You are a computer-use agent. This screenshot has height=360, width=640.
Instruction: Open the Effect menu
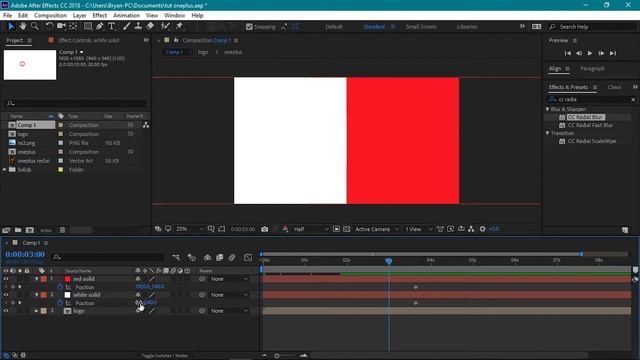coord(100,16)
